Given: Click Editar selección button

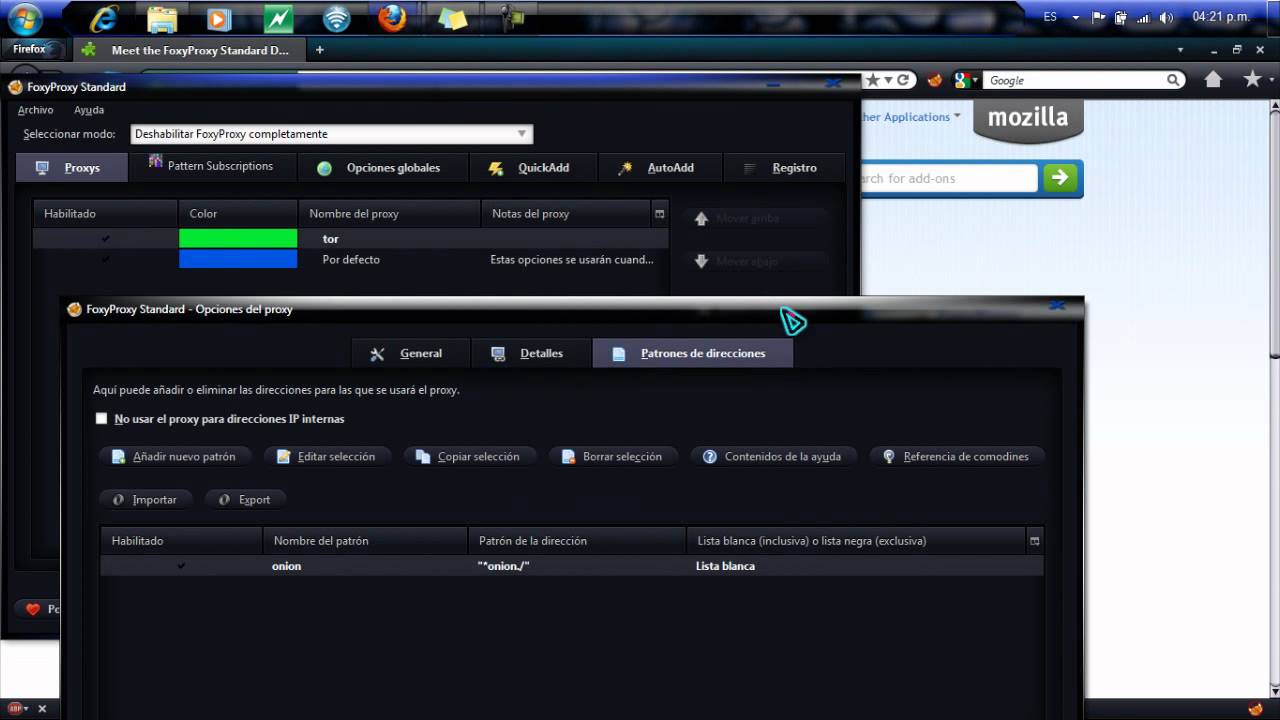Looking at the screenshot, I should tap(328, 456).
